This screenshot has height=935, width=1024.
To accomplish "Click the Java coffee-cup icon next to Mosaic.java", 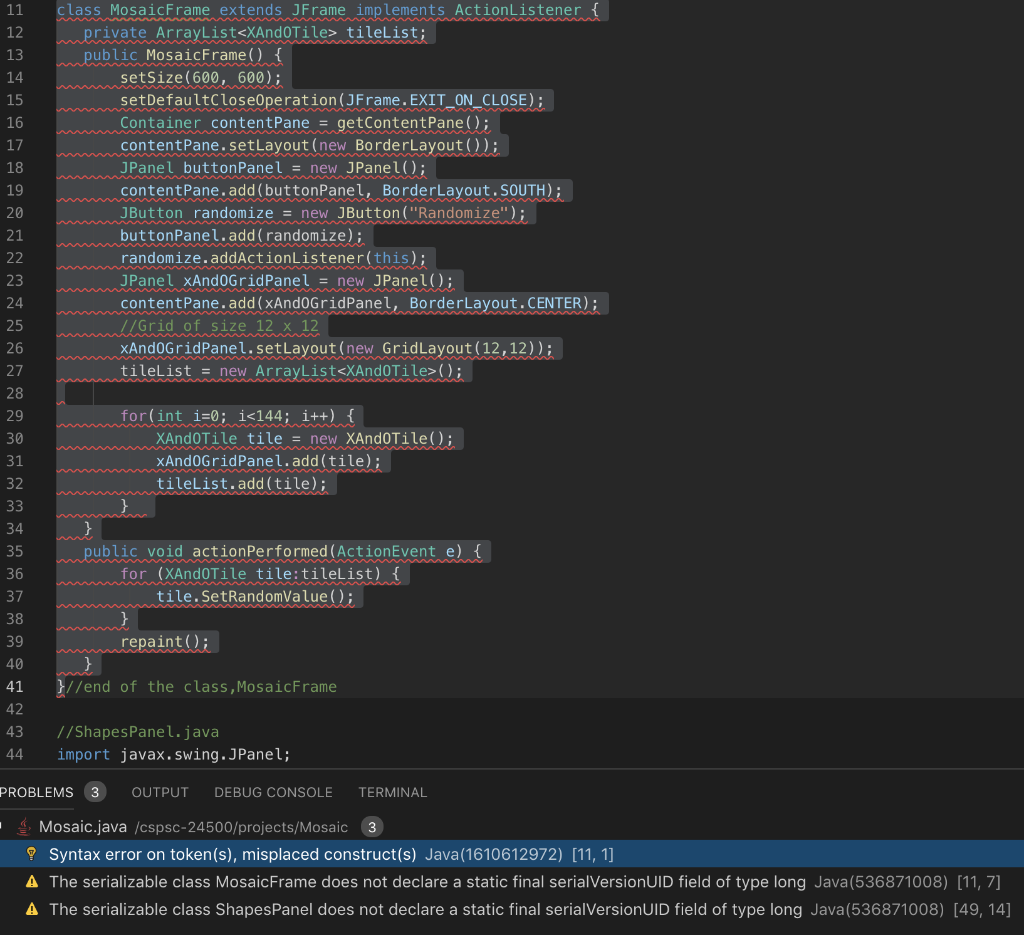I will click(23, 827).
